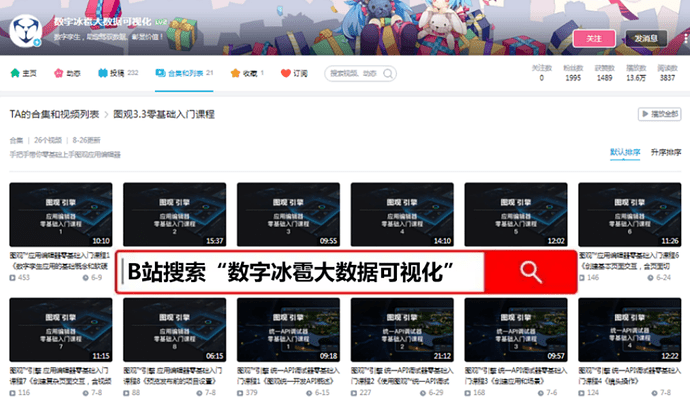Click the 发消息 send message button
690x404 pixels.
pos(646,39)
